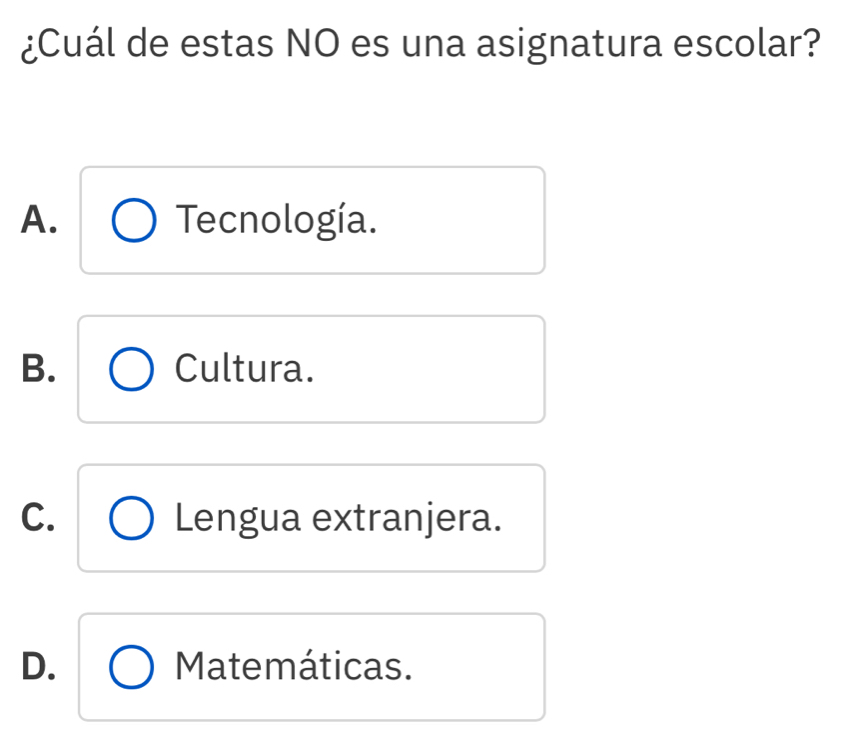The width and height of the screenshot is (847, 736).
Task: Click blank area right of 'Matemáticas.'
Action: coord(480,667)
